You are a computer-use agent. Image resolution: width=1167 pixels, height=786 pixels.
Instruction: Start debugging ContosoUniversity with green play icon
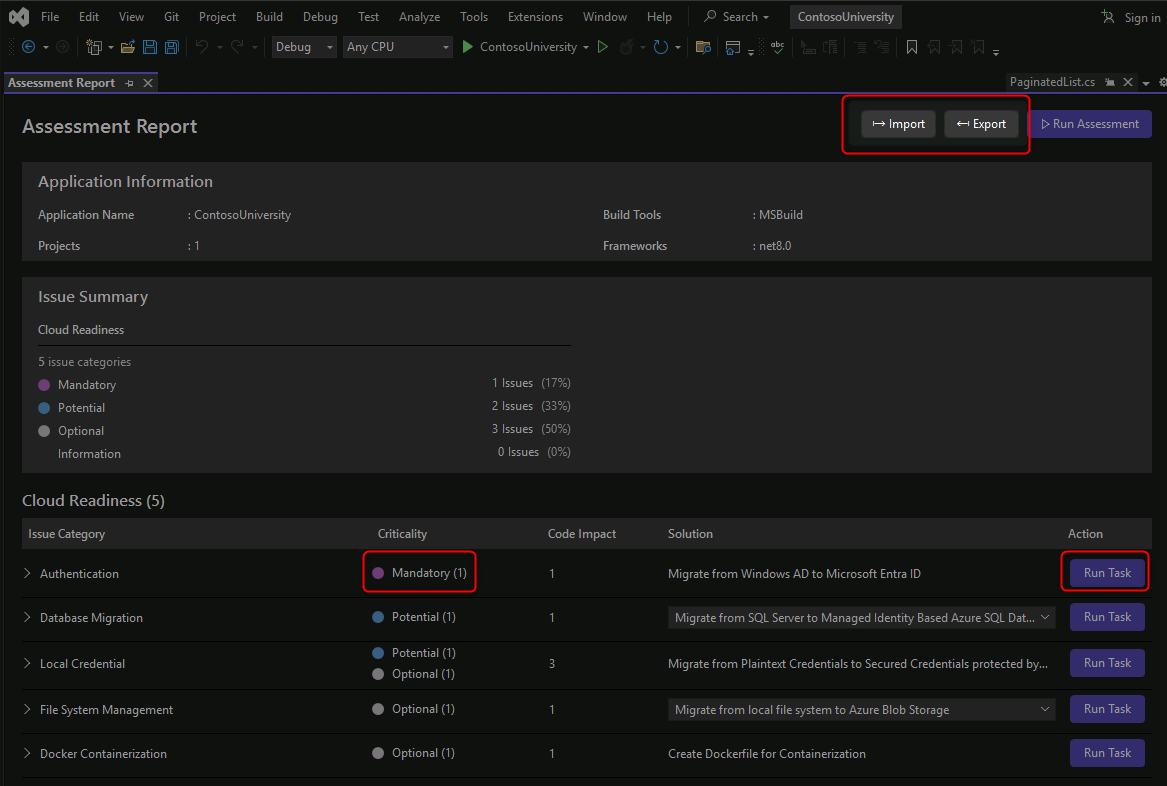pos(467,47)
